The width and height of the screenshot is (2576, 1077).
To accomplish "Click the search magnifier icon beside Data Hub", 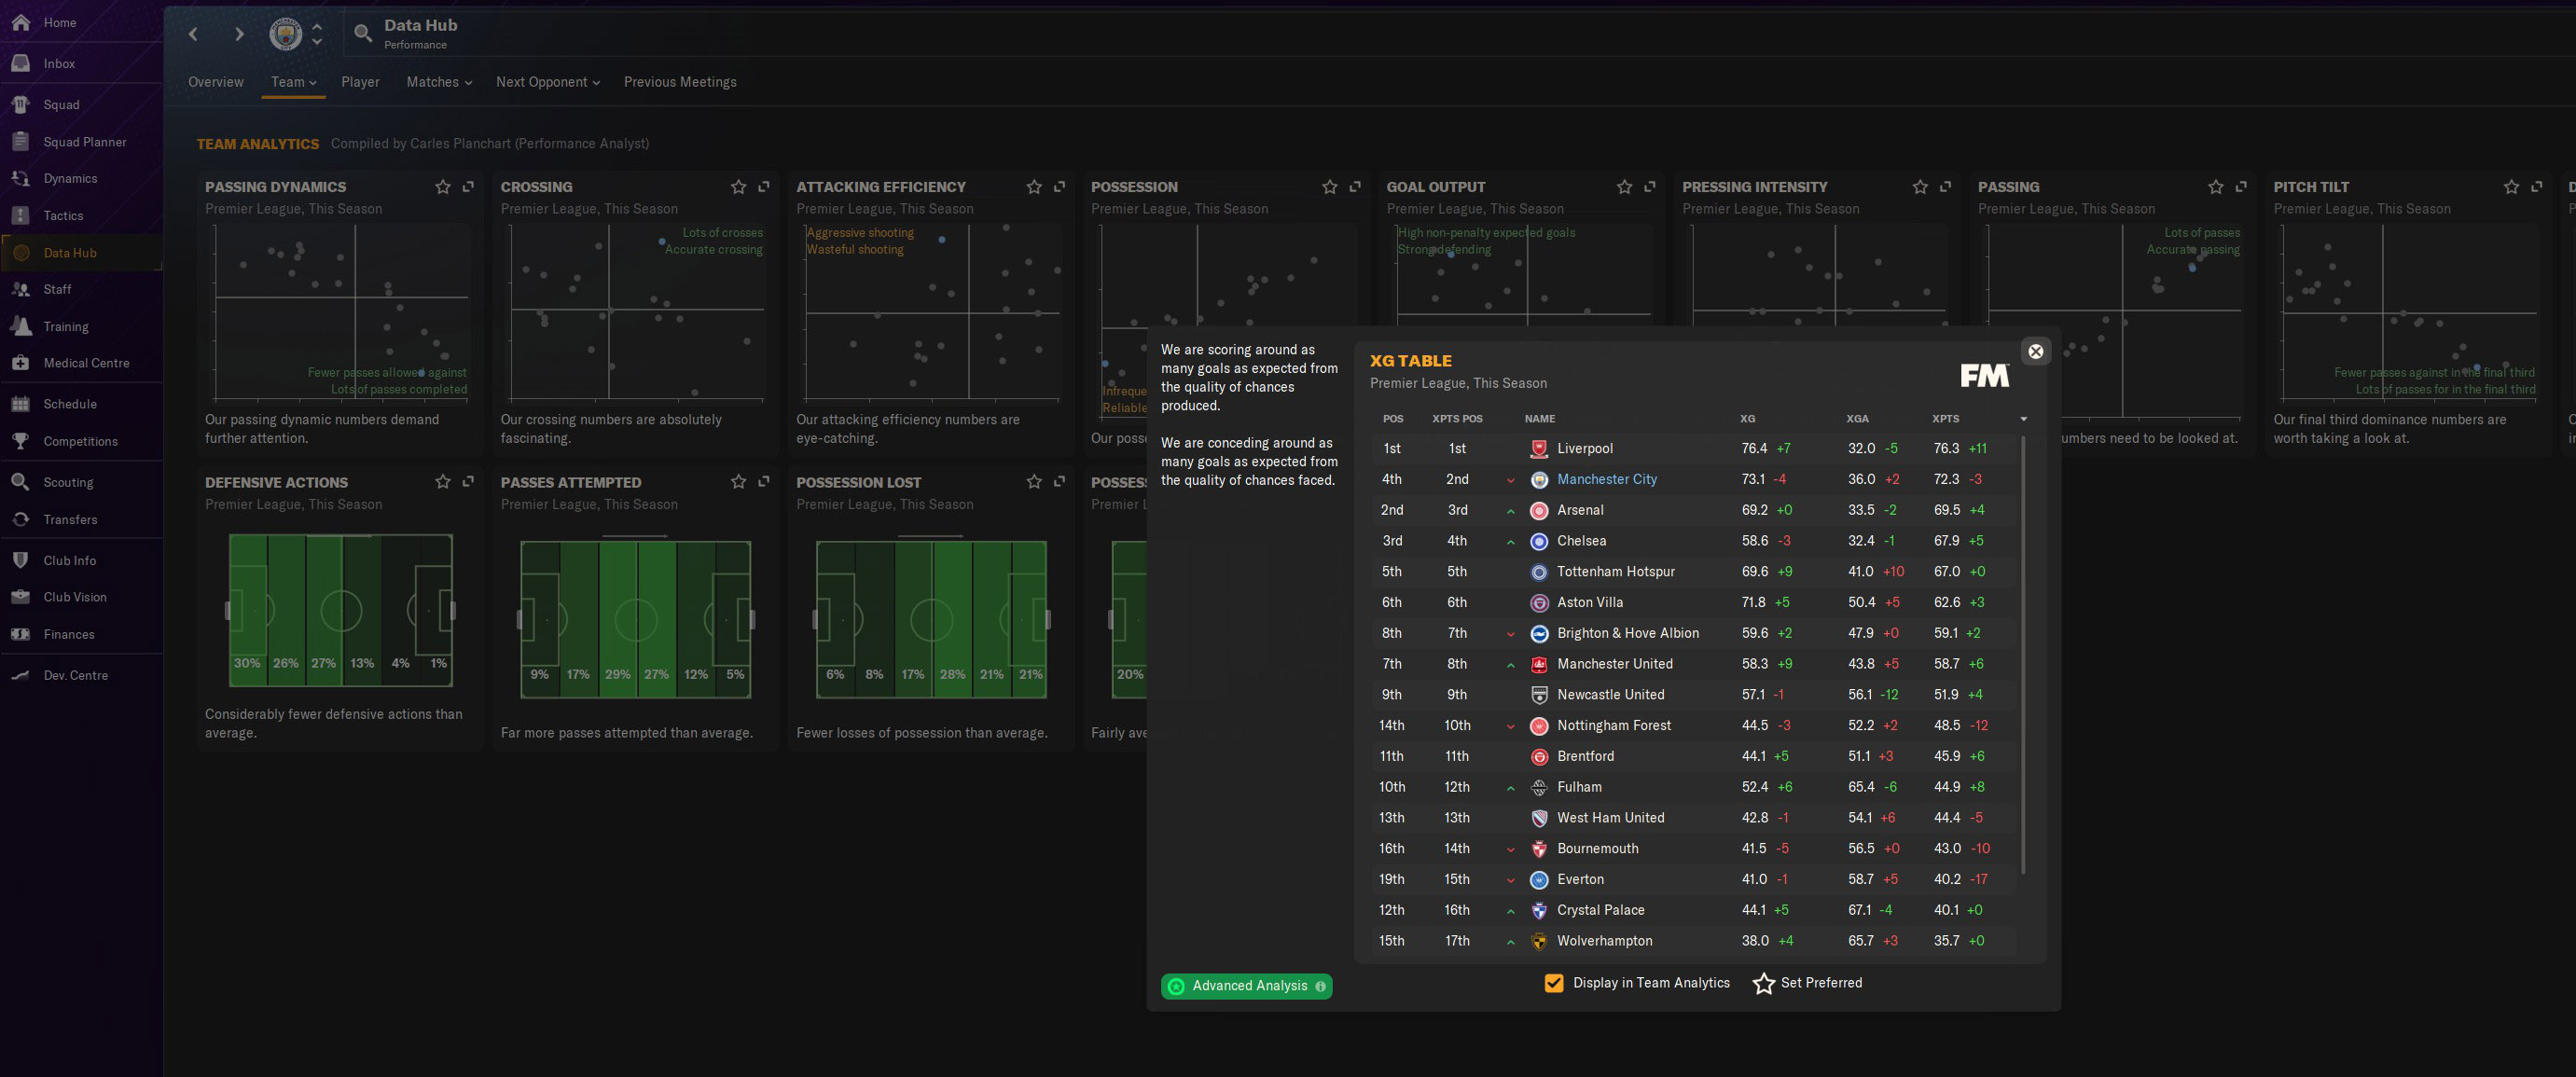I will (363, 34).
